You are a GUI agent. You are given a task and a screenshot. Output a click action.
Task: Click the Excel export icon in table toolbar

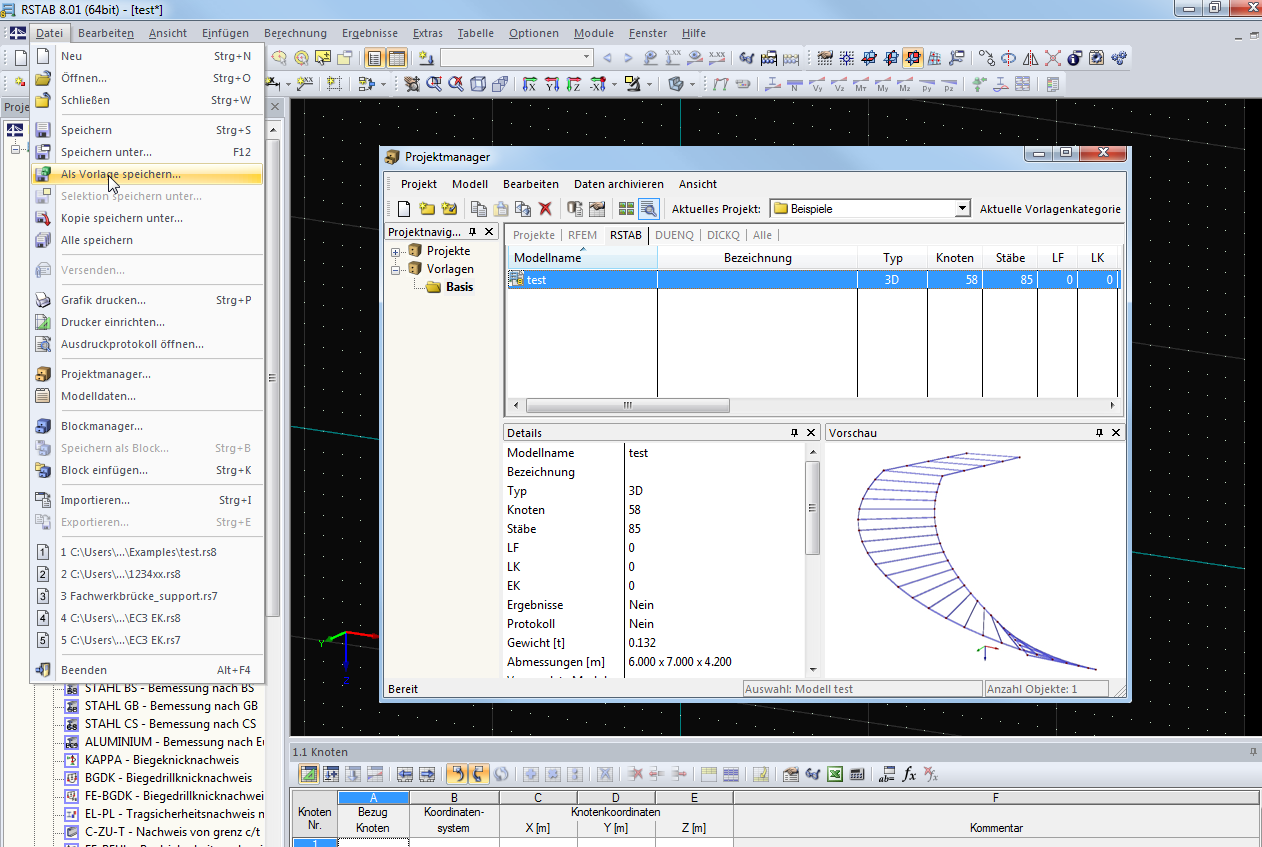coord(835,774)
